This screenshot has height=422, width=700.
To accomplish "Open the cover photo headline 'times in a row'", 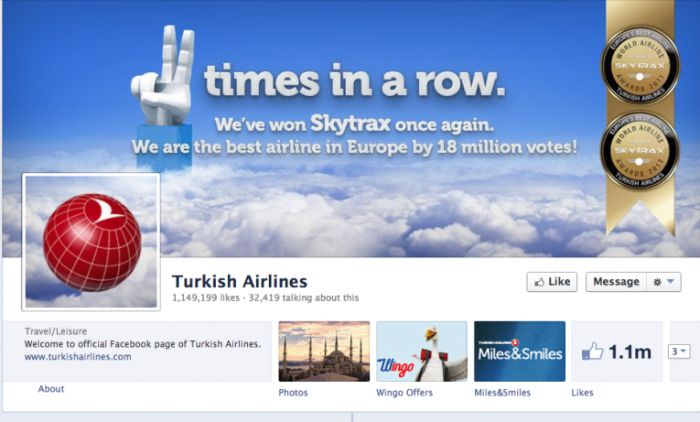I will (x=354, y=81).
